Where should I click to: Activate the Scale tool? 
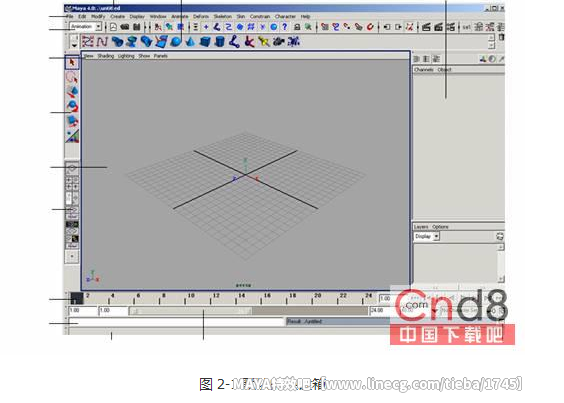click(x=72, y=121)
